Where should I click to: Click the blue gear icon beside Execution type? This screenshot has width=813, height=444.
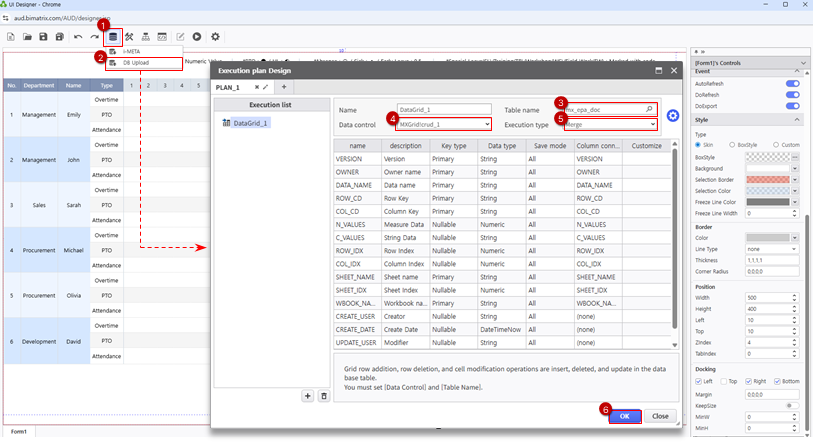pyautogui.click(x=673, y=116)
